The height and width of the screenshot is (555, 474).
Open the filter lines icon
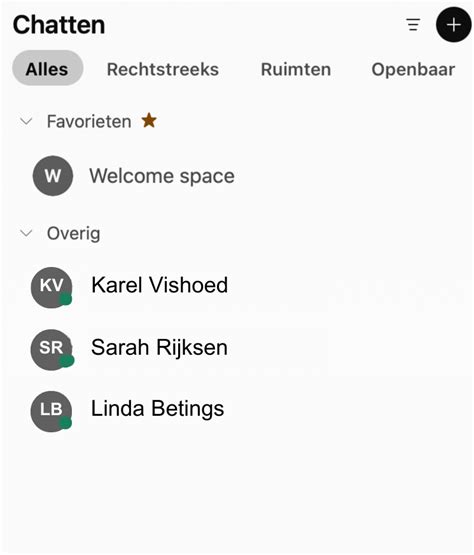click(x=413, y=25)
